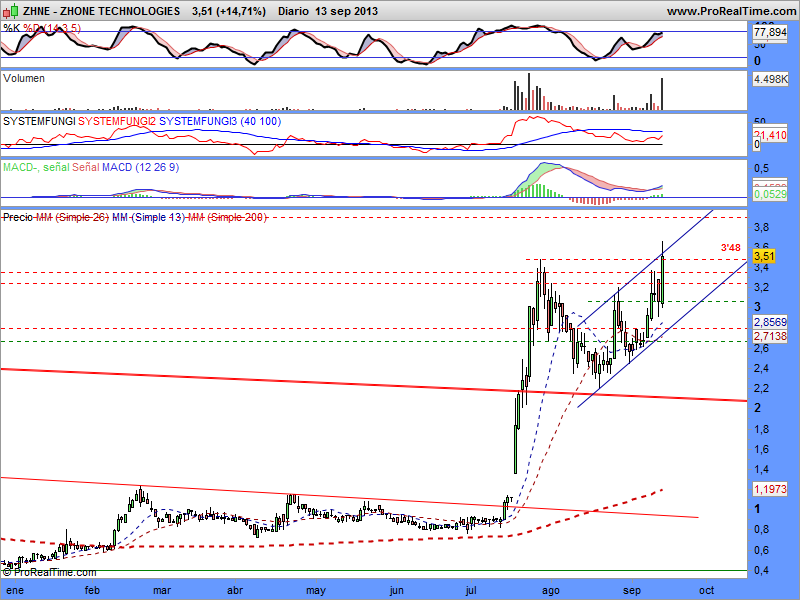The height and width of the screenshot is (600, 800).
Task: Click the 3,51 (+14,71%) quote in header
Action: (229, 11)
